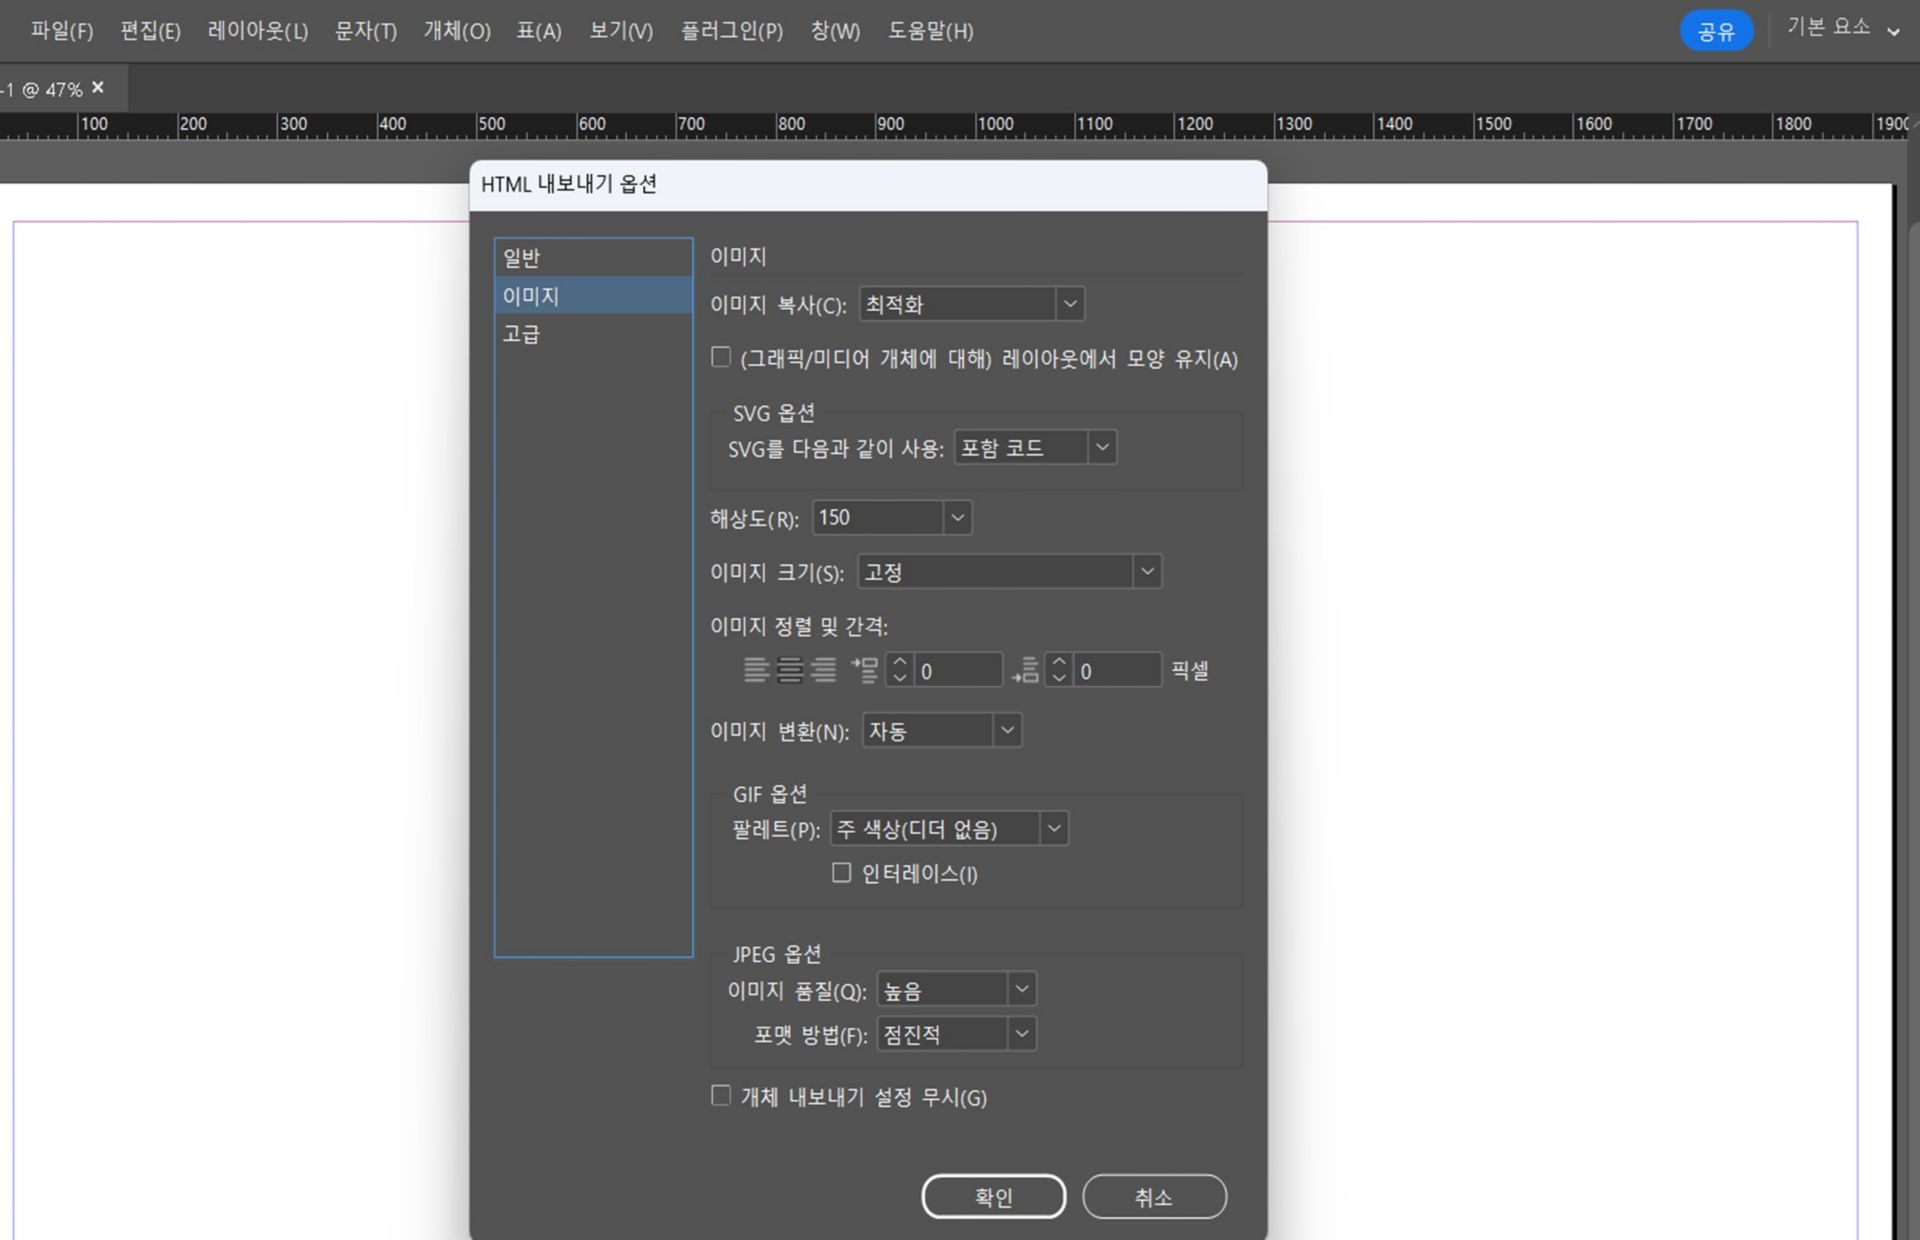Select align right image alignment icon
This screenshot has height=1240, width=1920.
coord(824,670)
